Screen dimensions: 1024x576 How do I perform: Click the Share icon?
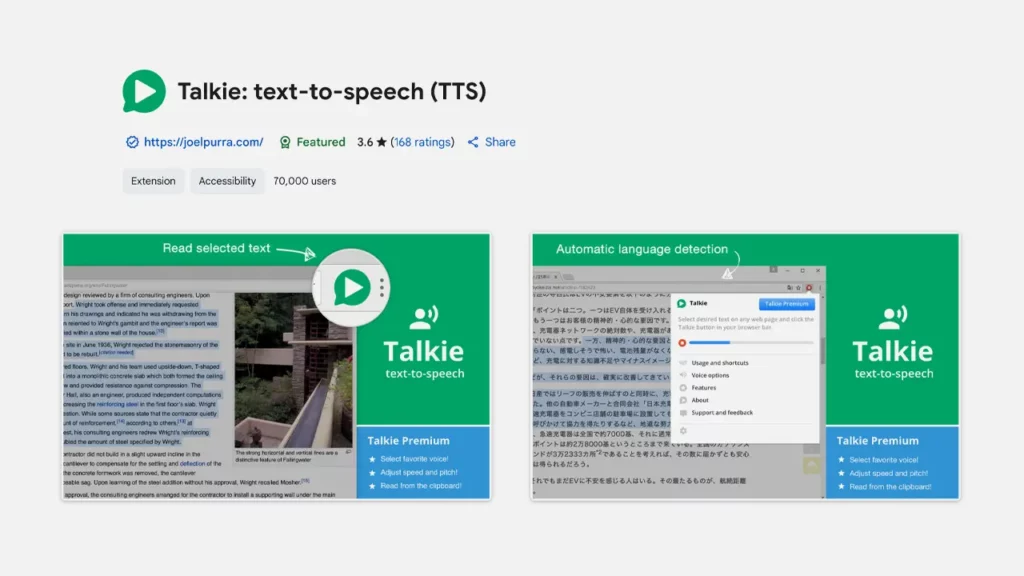(x=473, y=142)
